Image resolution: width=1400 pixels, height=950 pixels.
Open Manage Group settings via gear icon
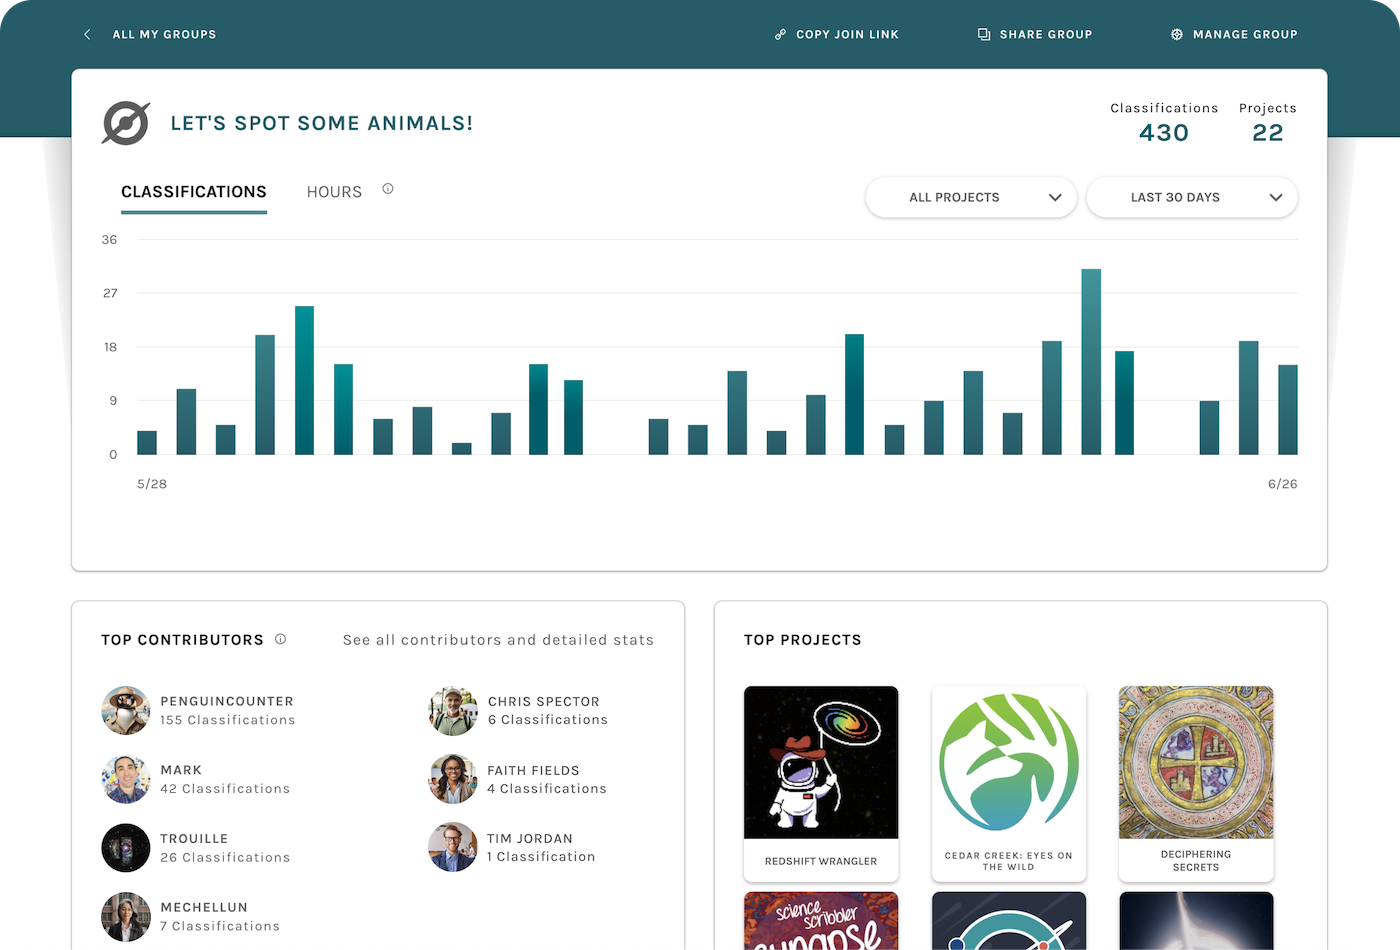1176,34
